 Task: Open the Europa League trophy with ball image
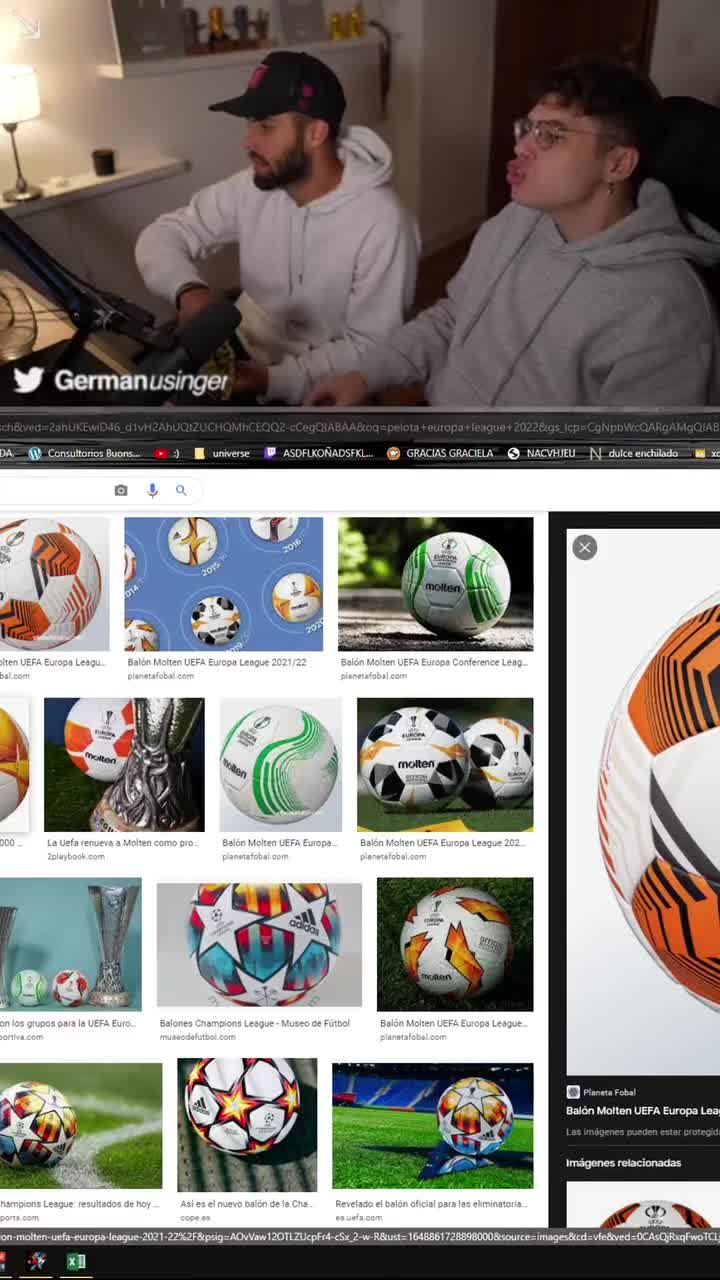pos(124,764)
